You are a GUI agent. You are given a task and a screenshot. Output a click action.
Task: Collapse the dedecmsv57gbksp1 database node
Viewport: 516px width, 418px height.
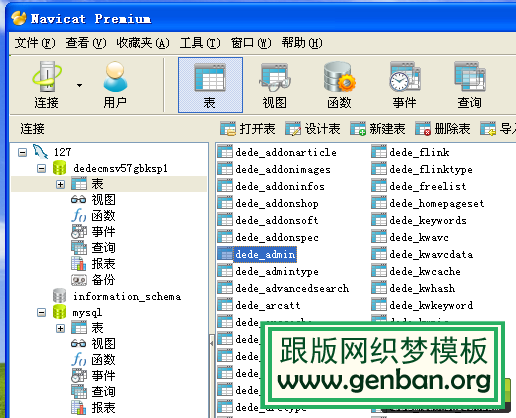coord(41,168)
